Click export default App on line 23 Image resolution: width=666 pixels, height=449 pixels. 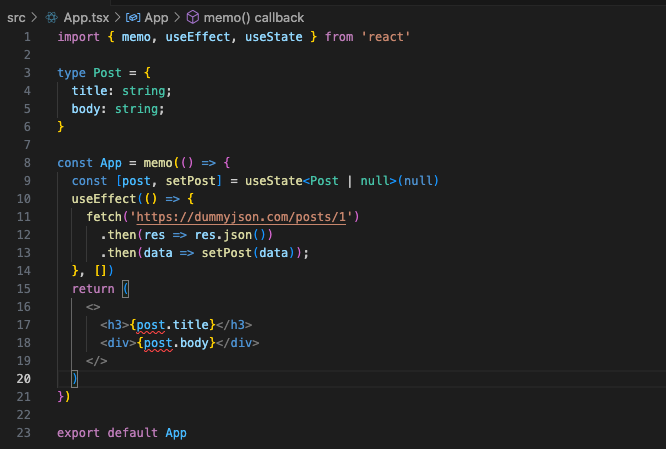click(122, 432)
